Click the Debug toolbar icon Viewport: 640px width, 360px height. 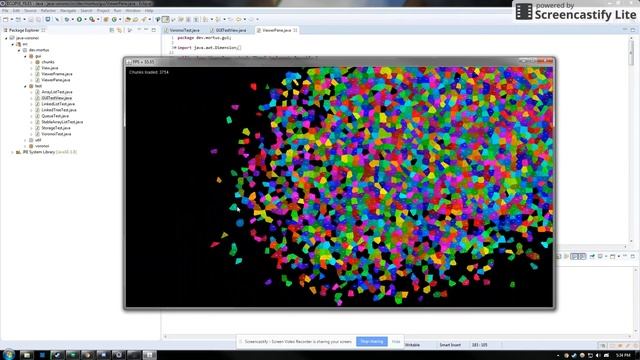tap(67, 19)
